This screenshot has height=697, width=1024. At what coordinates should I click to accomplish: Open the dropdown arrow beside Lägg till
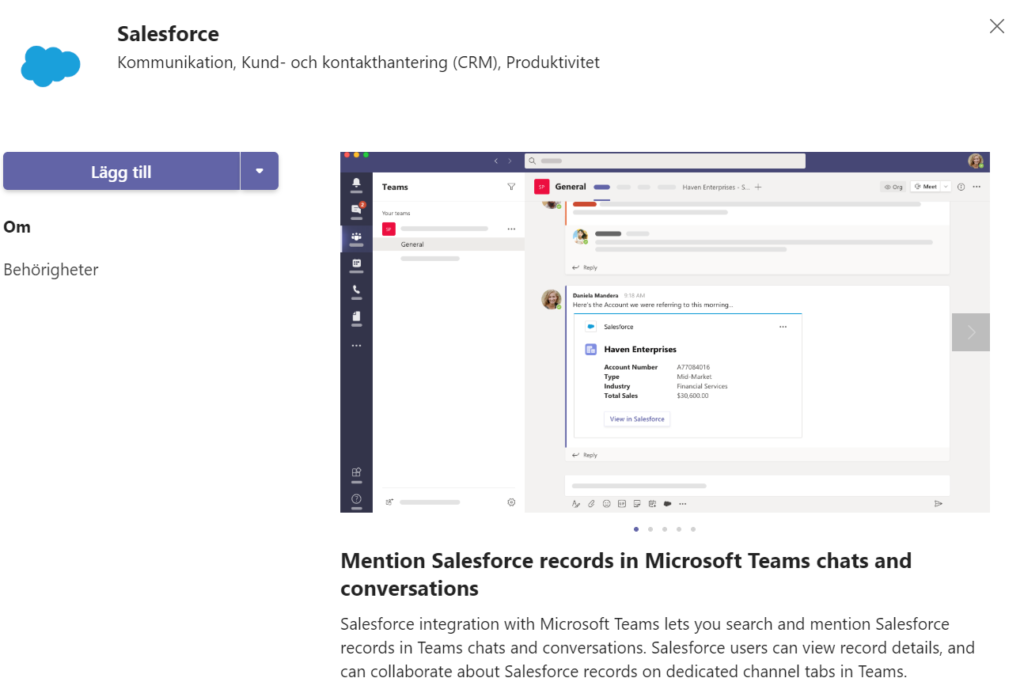[260, 171]
